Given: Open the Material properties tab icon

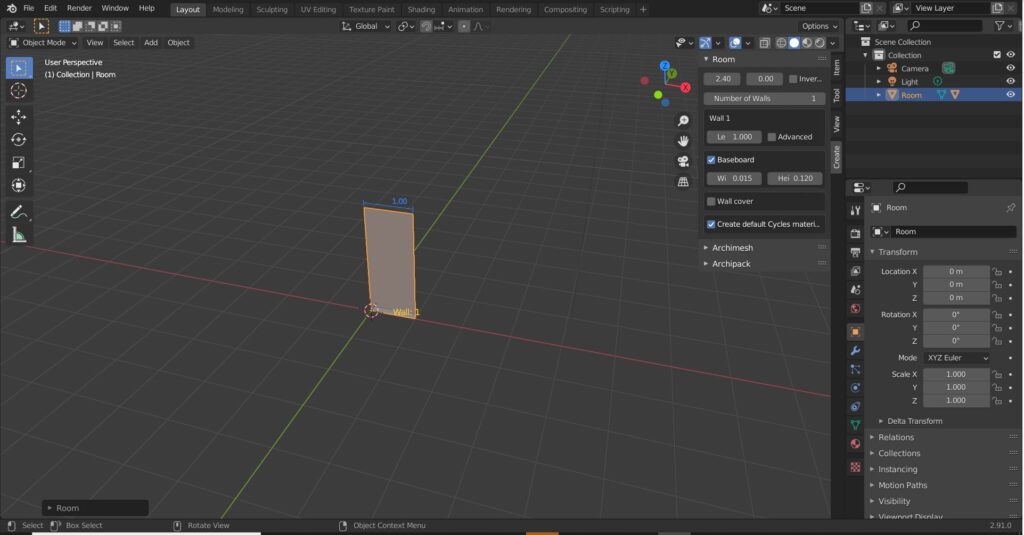Looking at the screenshot, I should pos(855,444).
